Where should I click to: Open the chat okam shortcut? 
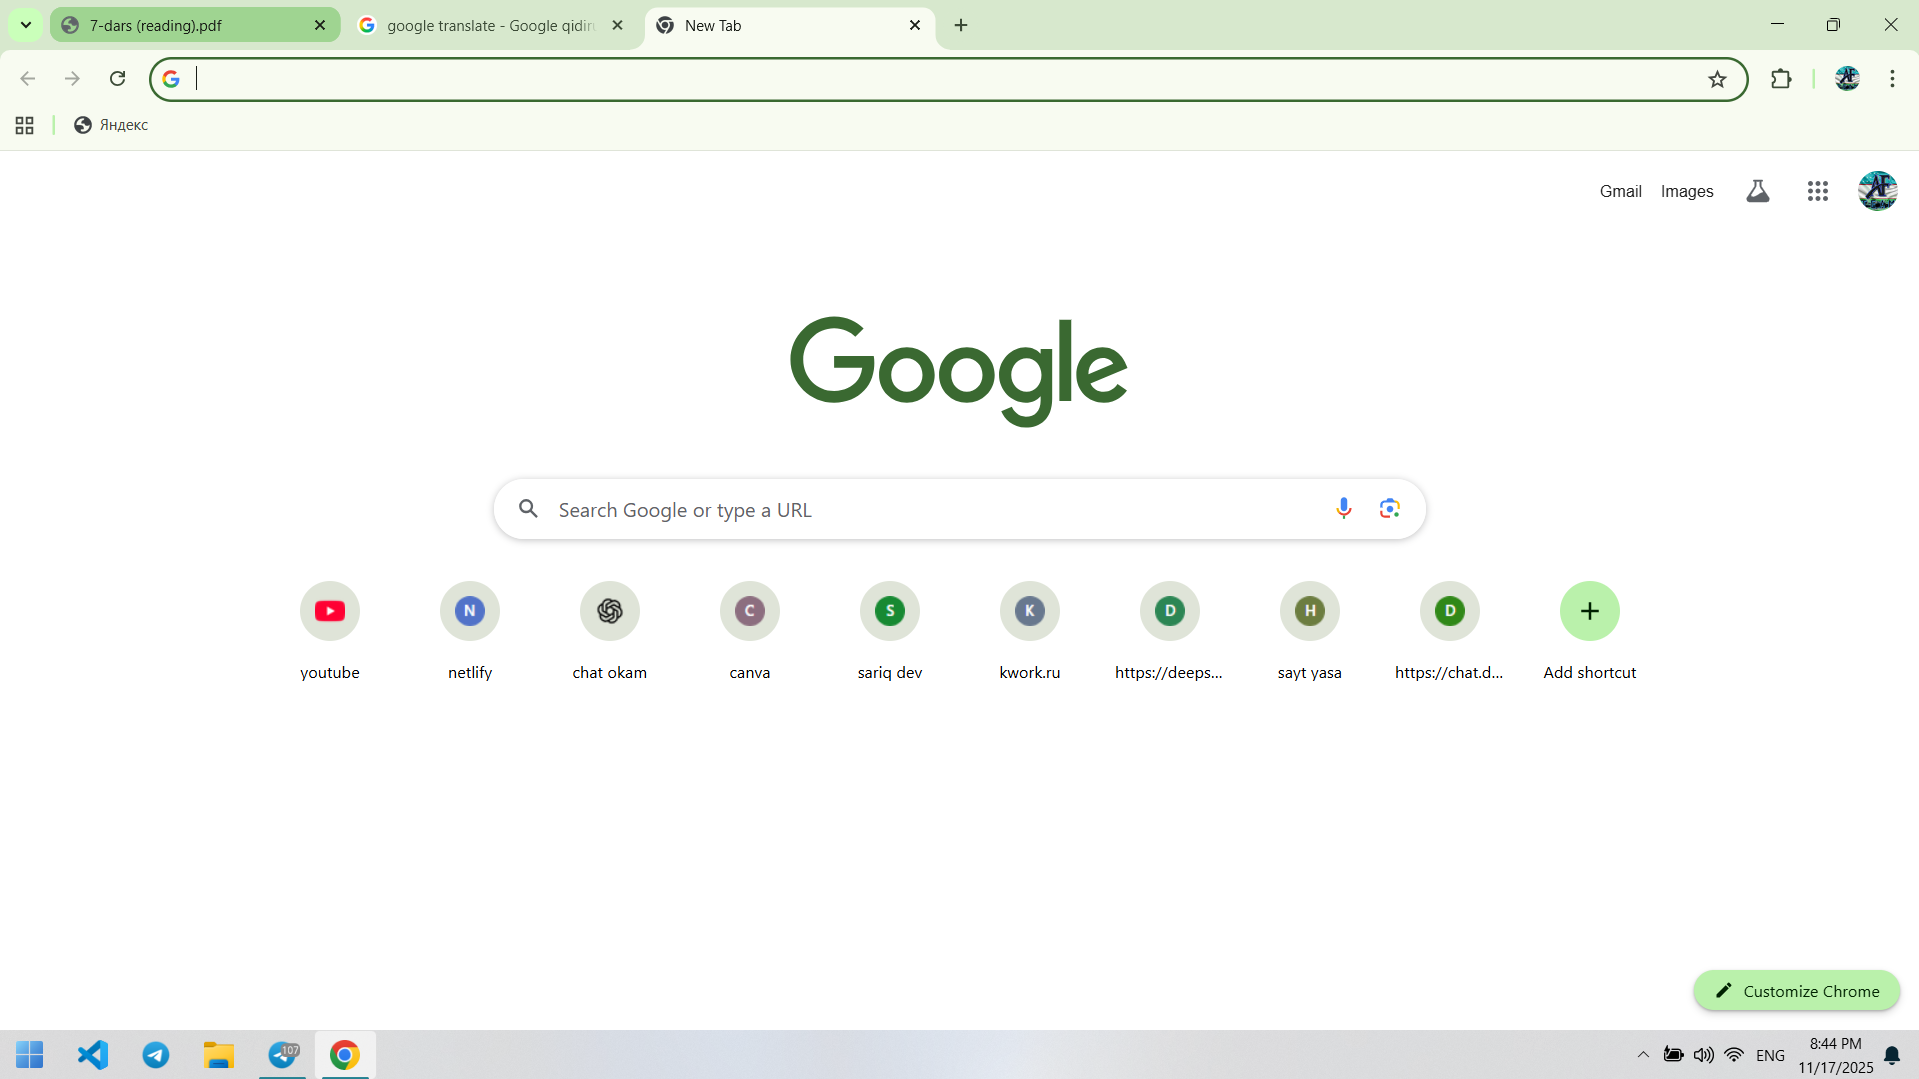coord(609,611)
